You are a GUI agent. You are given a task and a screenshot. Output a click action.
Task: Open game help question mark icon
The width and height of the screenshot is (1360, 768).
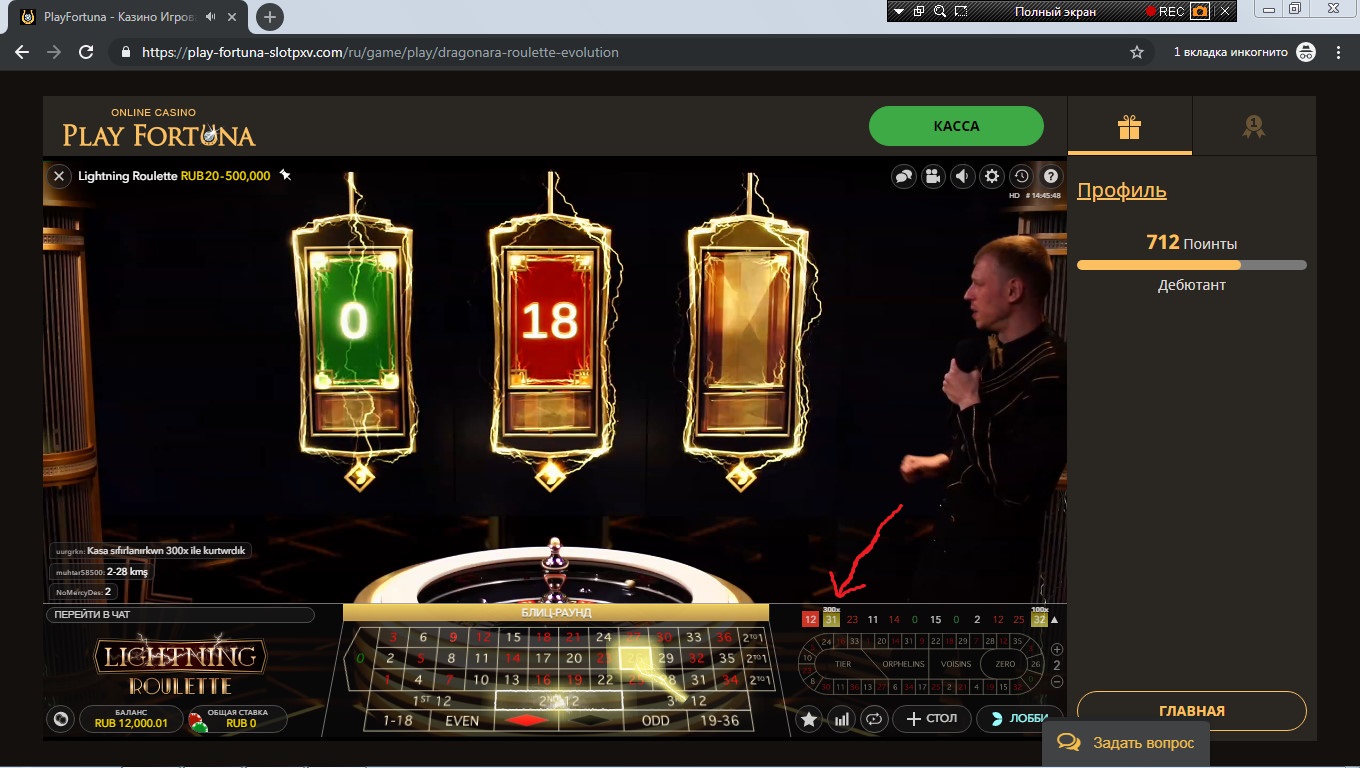(x=1050, y=176)
